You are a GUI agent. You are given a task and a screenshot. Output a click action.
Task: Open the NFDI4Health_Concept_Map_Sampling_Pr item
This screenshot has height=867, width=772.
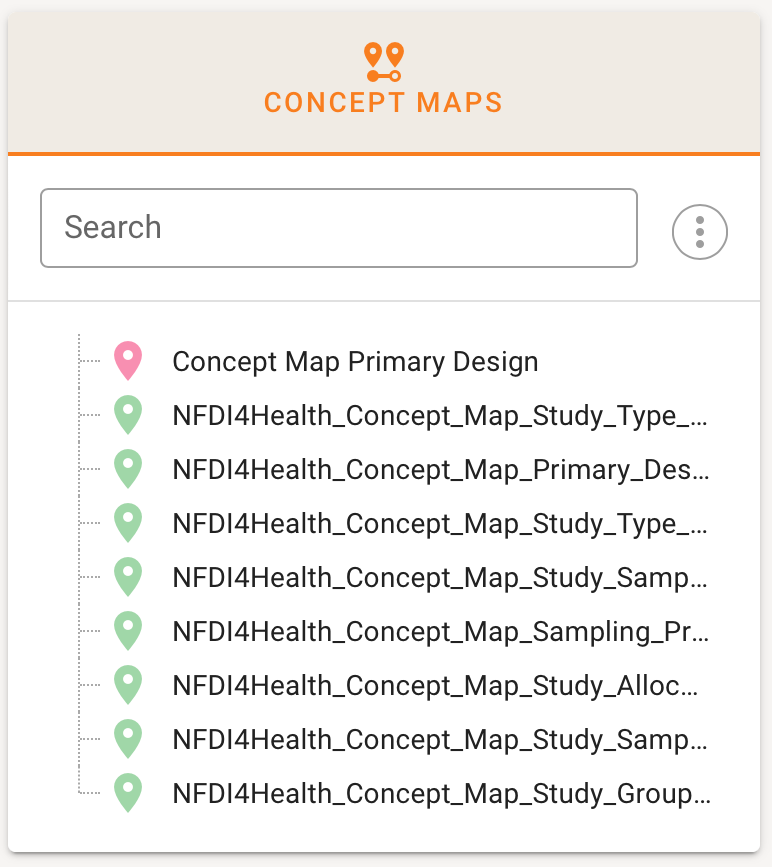pyautogui.click(x=441, y=631)
